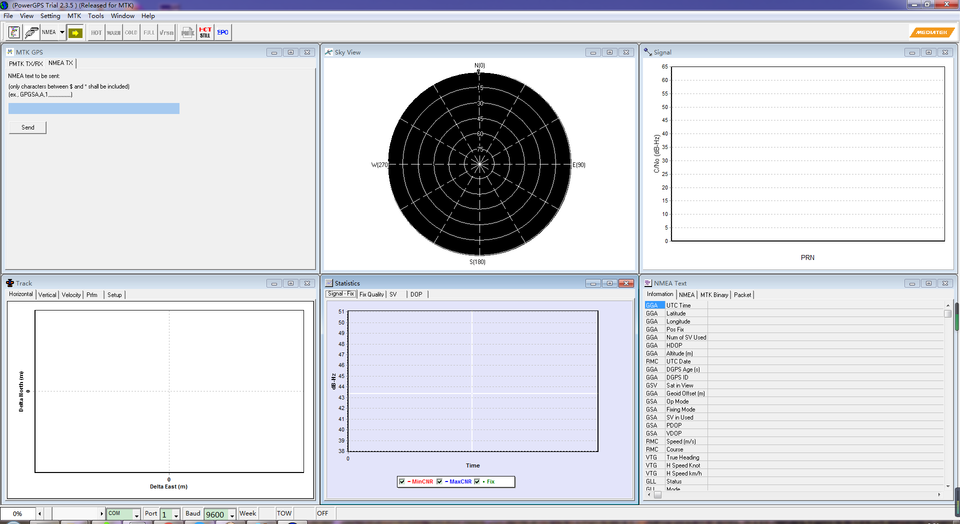Click the Vrsn version toolbar icon
Screen dimensions: 960x524
(166, 32)
